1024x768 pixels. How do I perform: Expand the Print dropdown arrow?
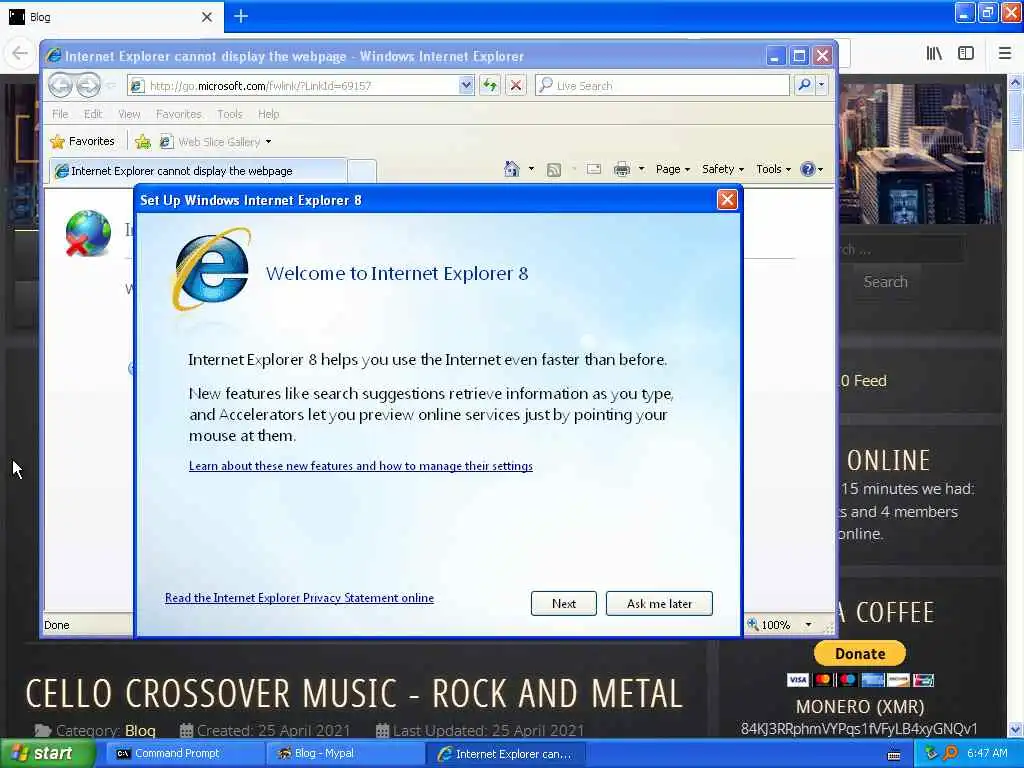[x=641, y=169]
